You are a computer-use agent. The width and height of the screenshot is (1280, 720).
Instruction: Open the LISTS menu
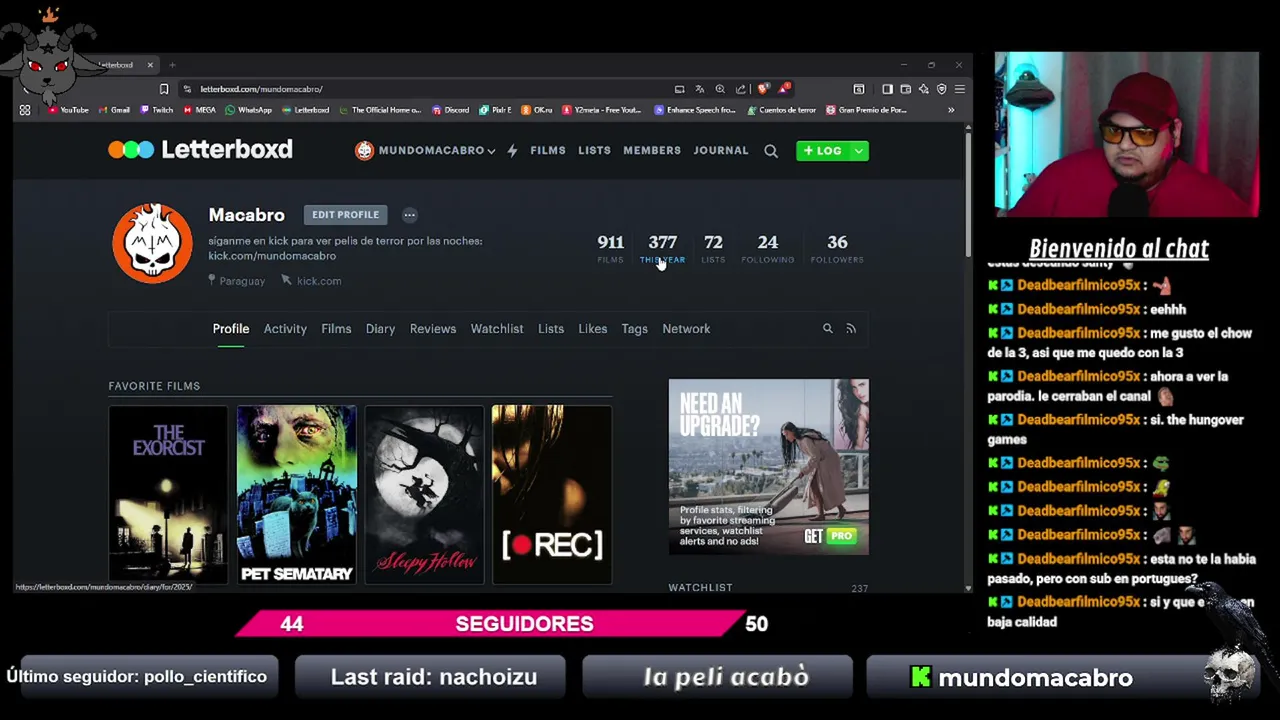click(x=594, y=150)
